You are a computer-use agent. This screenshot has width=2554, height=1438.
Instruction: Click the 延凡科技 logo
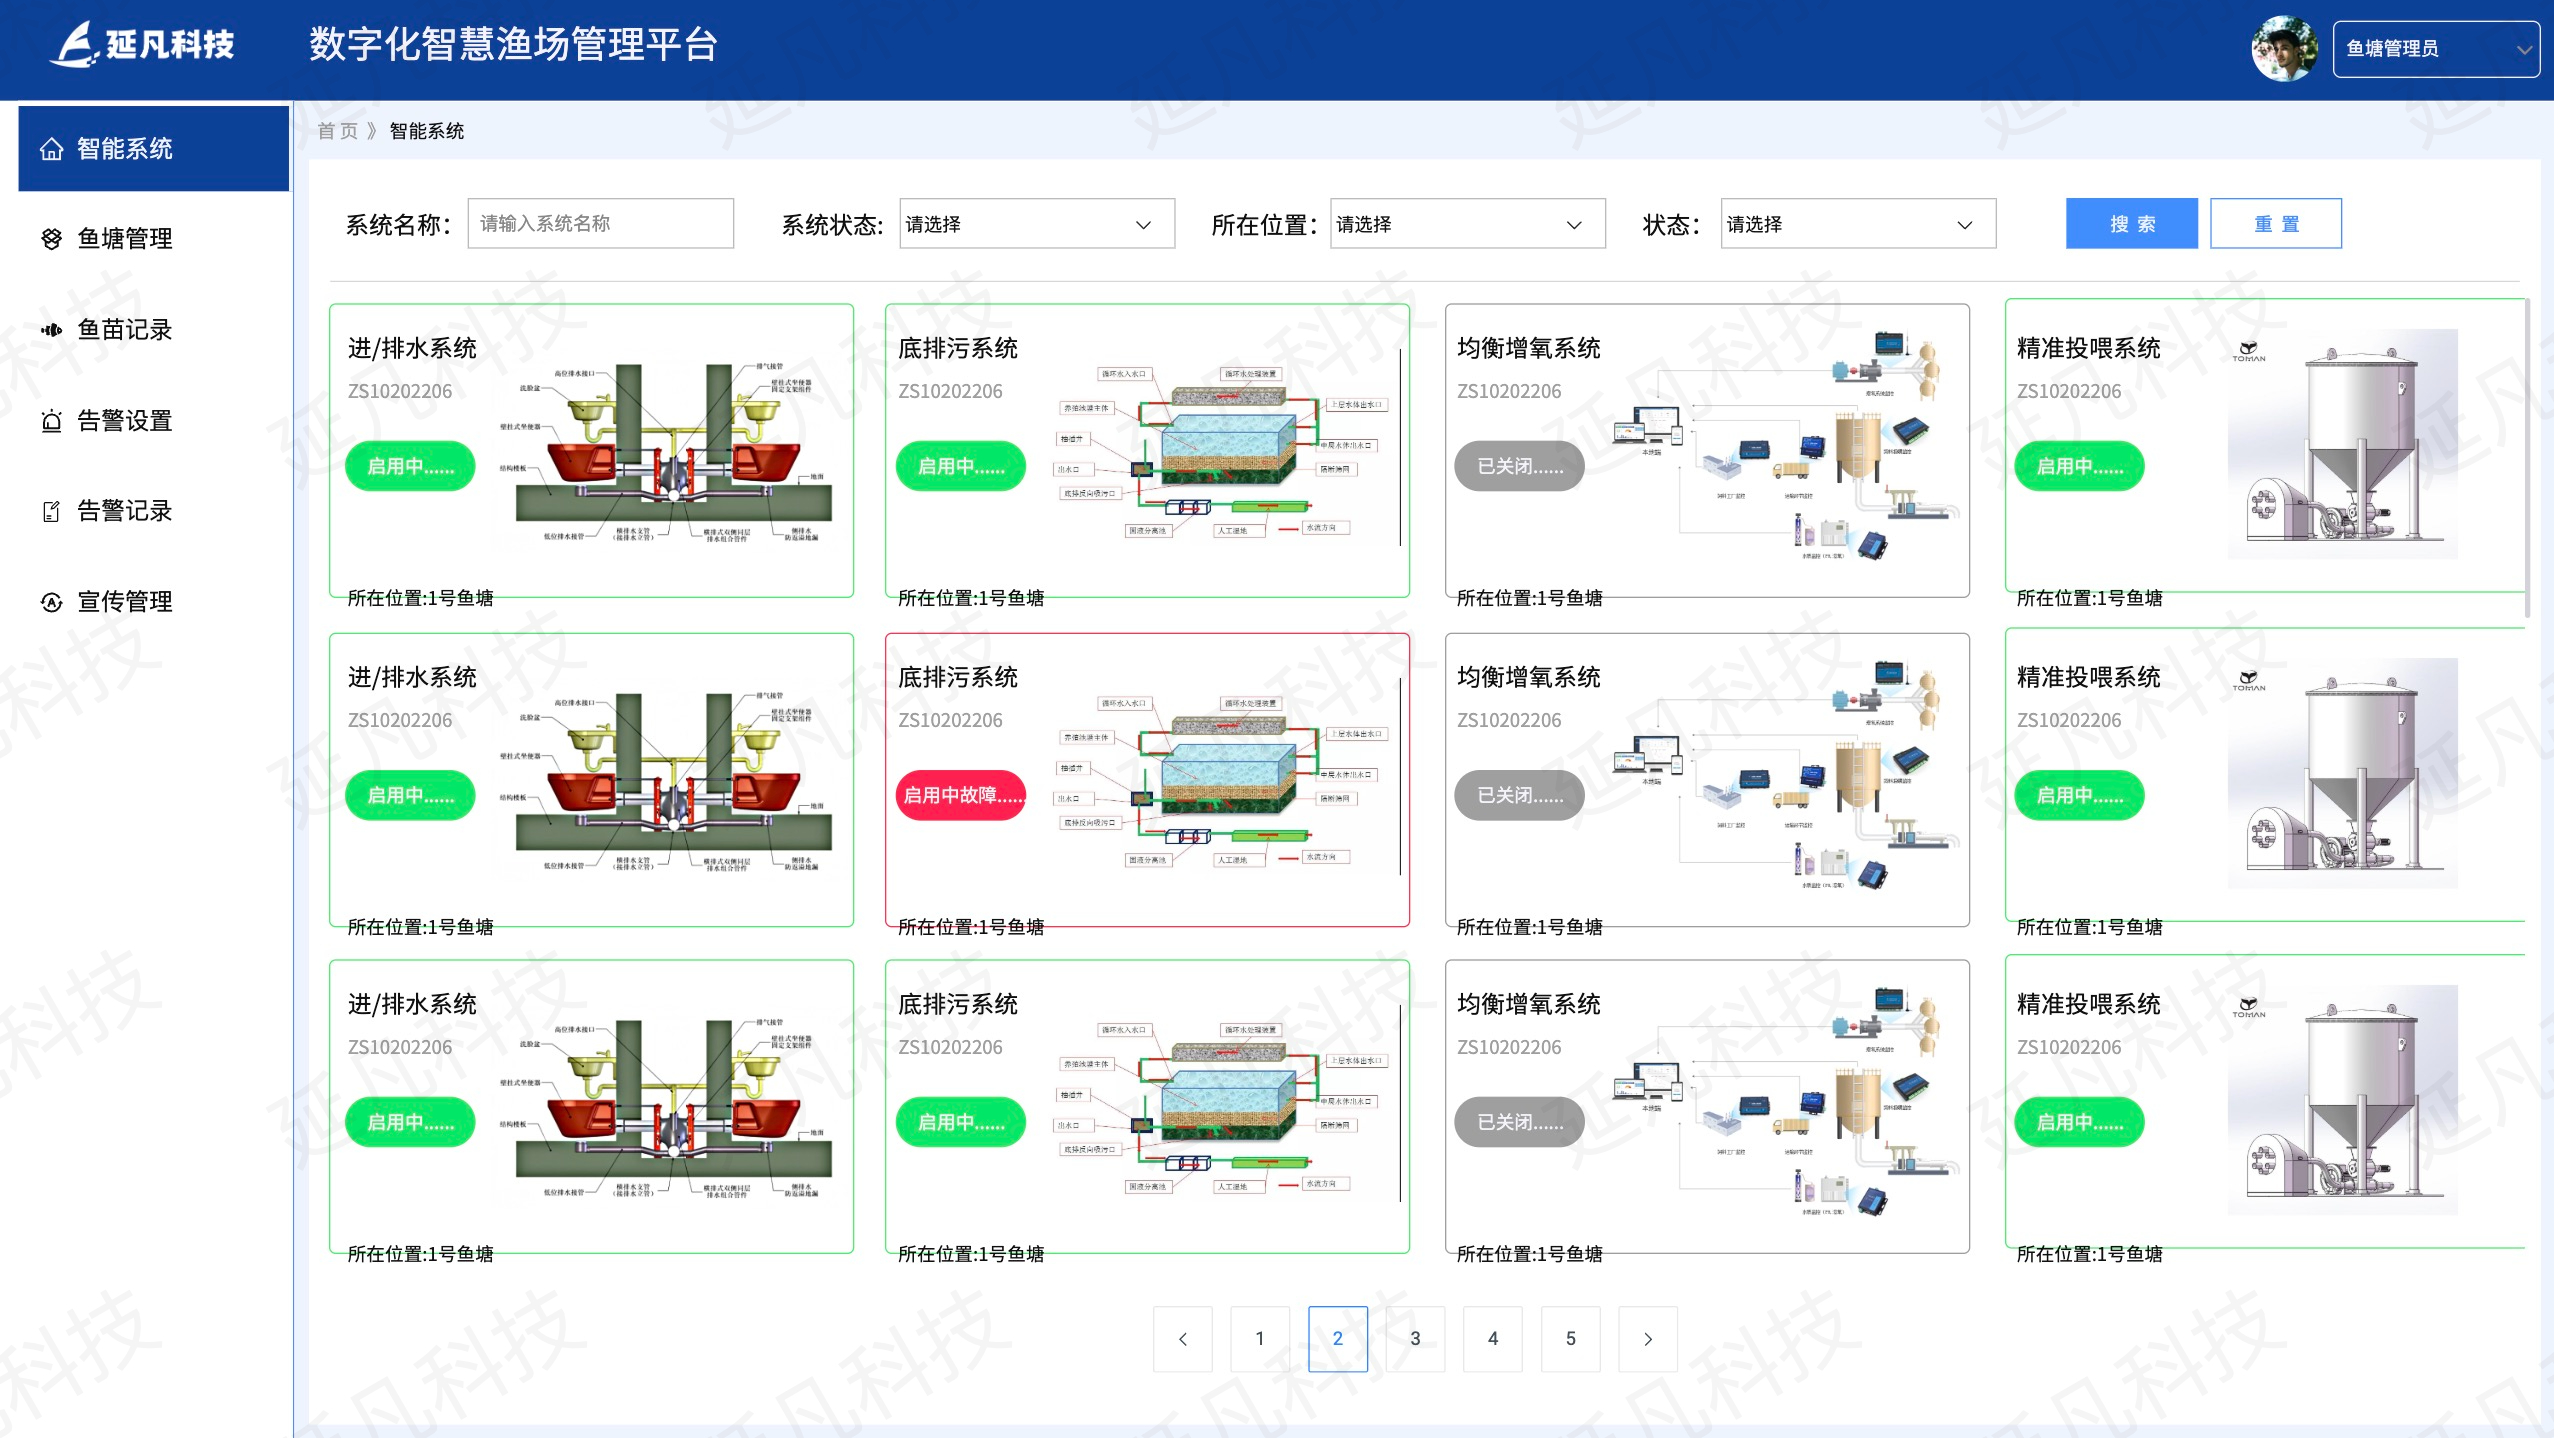click(x=142, y=45)
